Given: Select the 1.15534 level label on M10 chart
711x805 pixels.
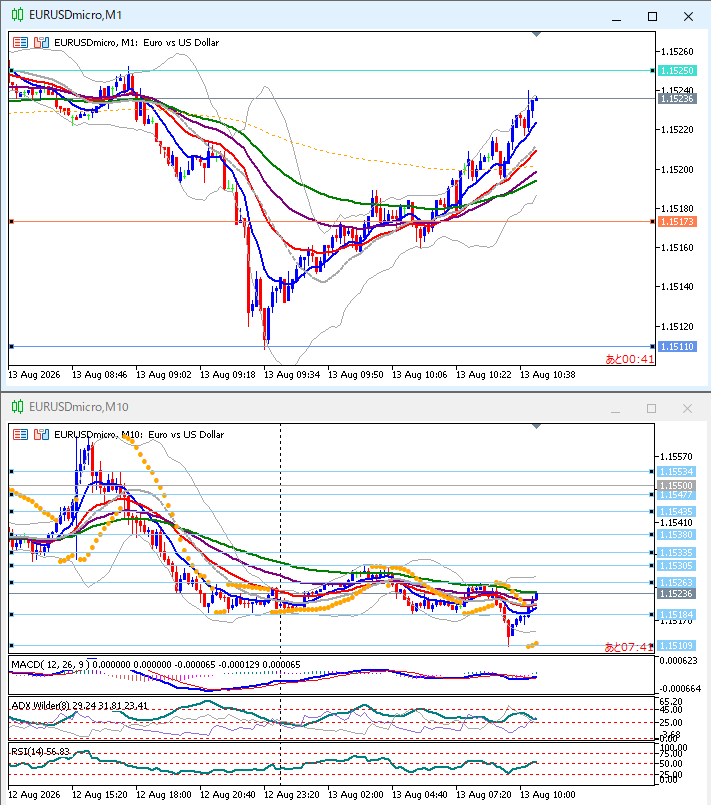Looking at the screenshot, I should tap(677, 471).
